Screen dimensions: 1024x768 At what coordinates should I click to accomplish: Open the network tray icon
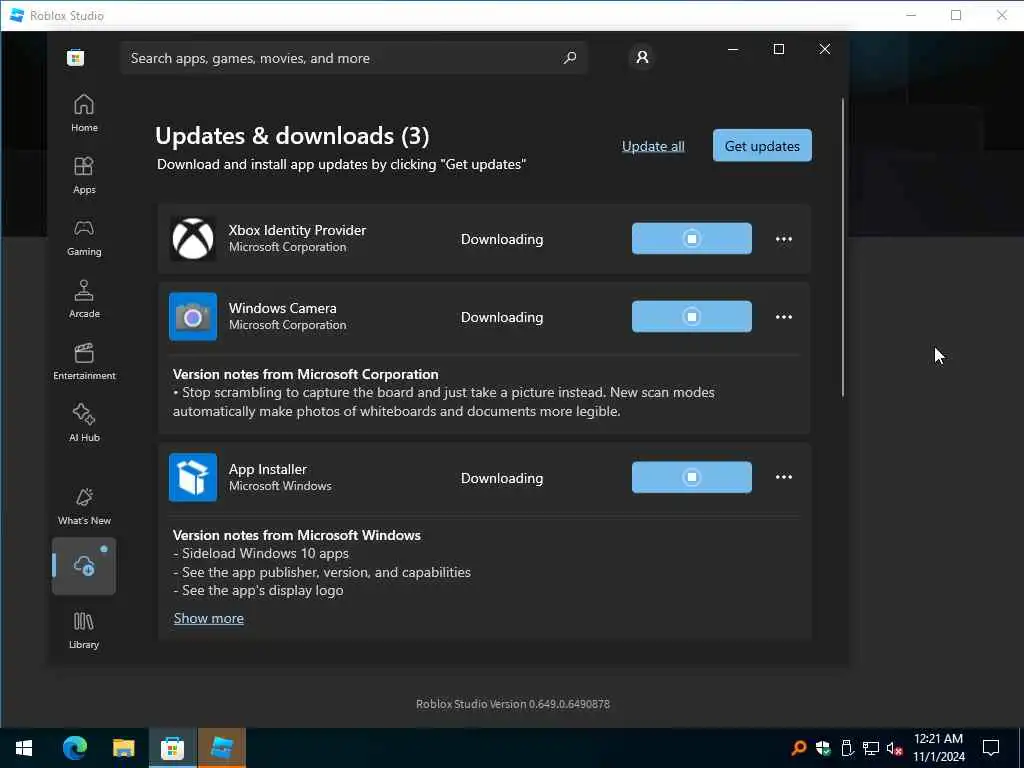pos(871,748)
